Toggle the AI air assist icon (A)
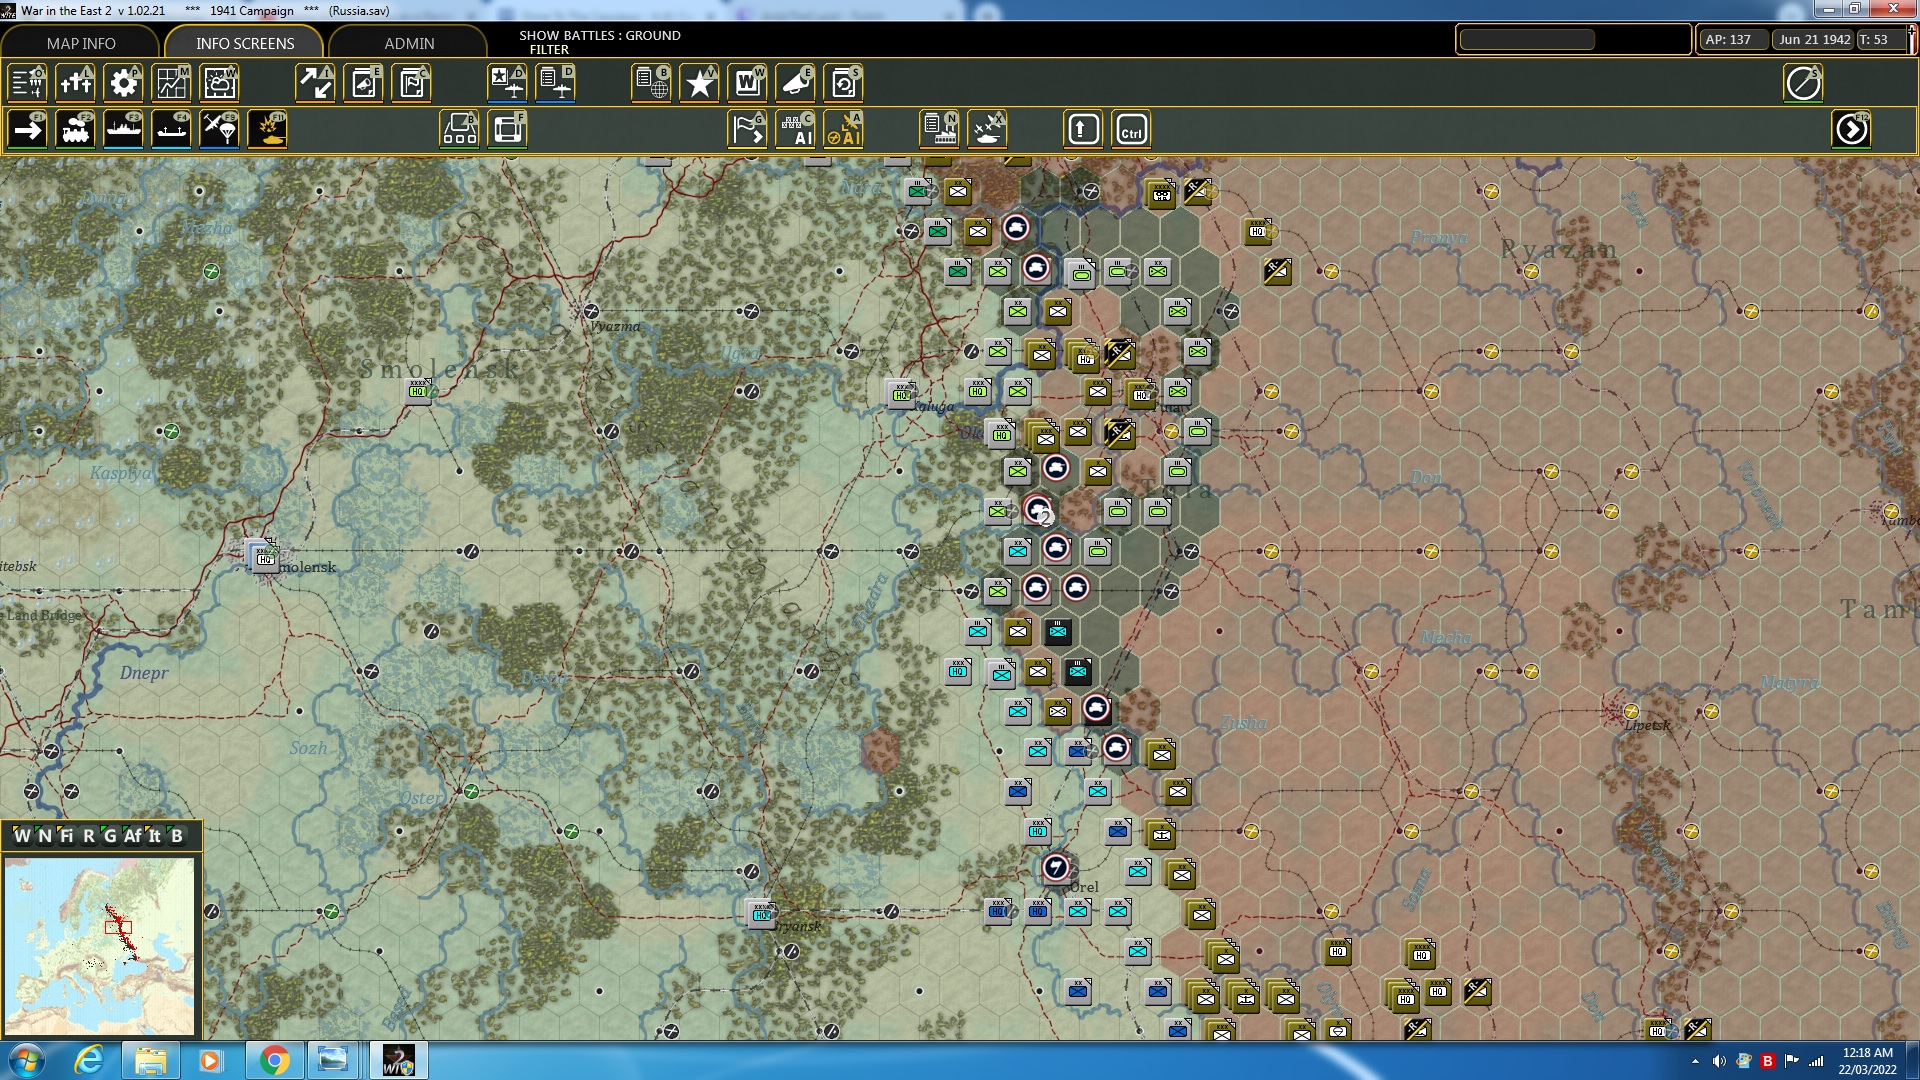 843,129
